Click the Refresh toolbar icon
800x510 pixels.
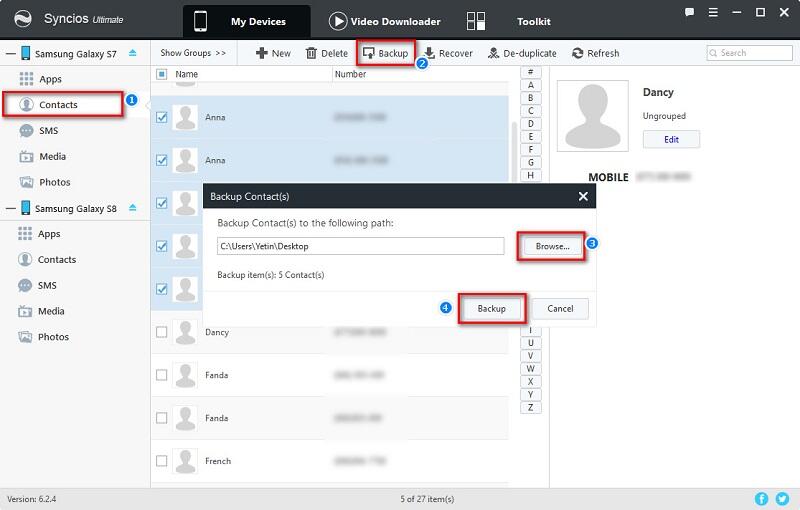pos(595,53)
